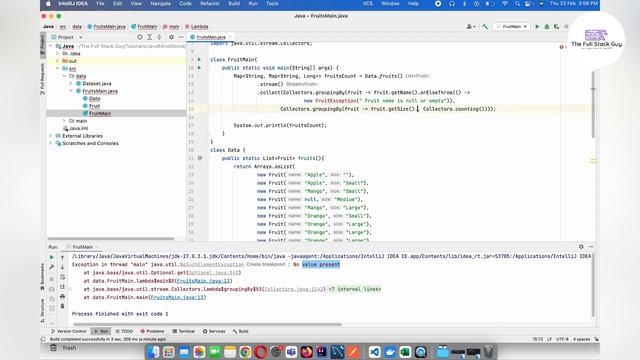Toggle scroll to end icon in Run panel
Image resolution: width=640 pixels, height=360 pixels.
click(62, 287)
